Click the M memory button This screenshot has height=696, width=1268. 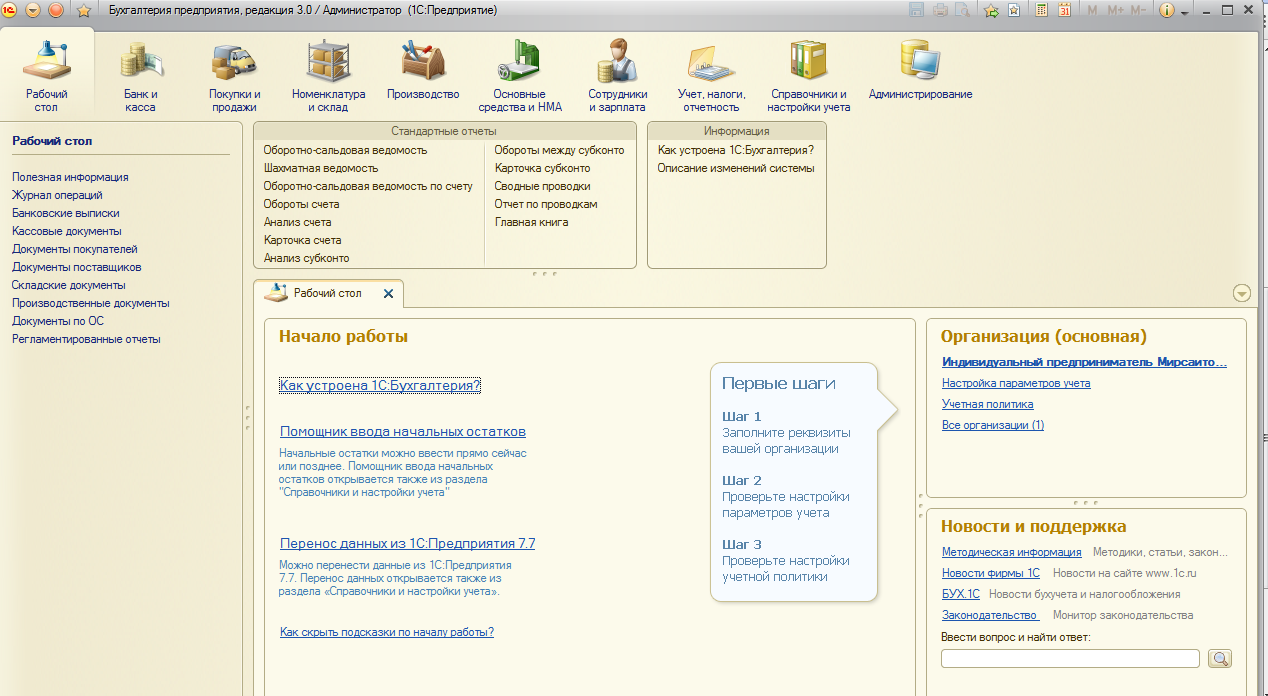[1092, 10]
